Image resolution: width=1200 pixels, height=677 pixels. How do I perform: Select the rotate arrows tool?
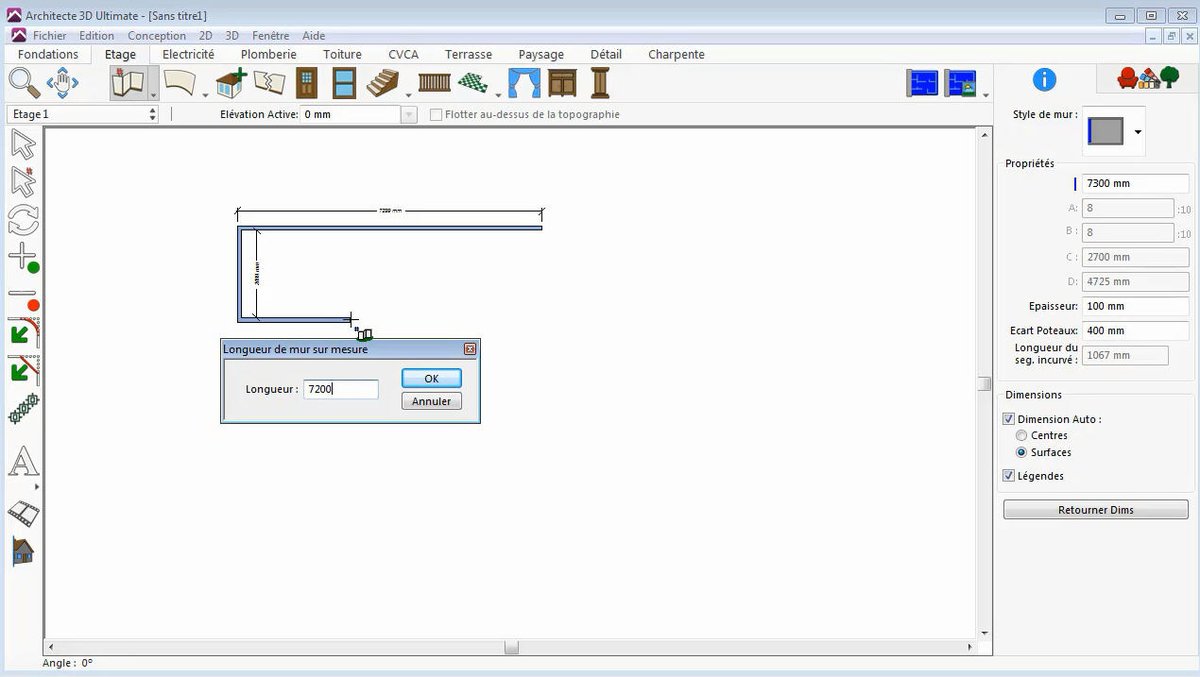[x=23, y=219]
